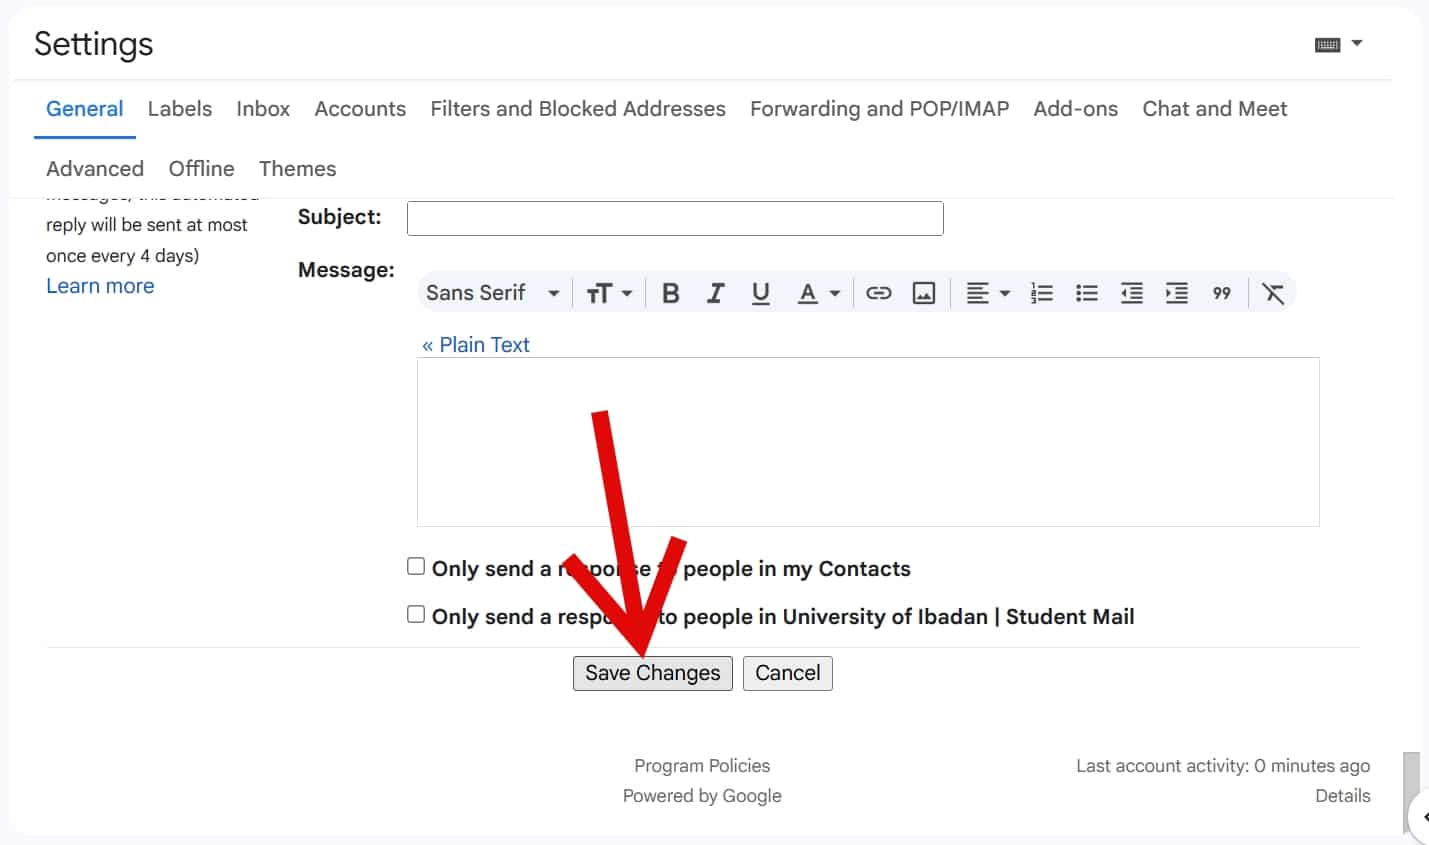1429x845 pixels.
Task: Open the alignment options dropdown
Action: 986,292
